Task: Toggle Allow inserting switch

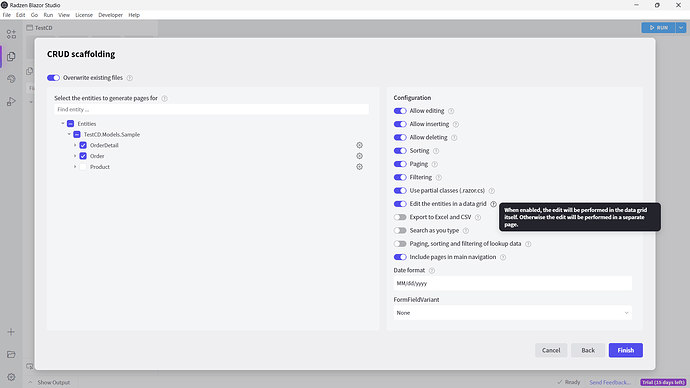Action: (400, 124)
